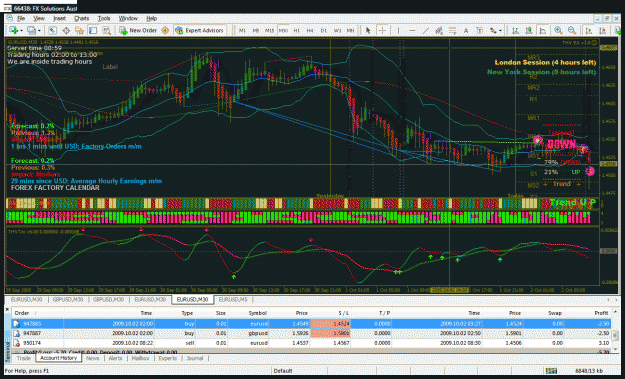This screenshot has width=625, height=379.
Task: Switch chart to bar chart style
Action: click(515, 30)
